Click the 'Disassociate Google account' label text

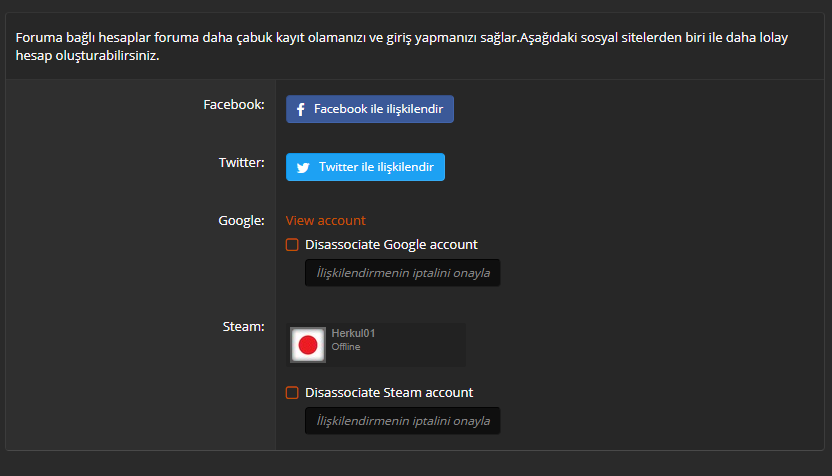coord(391,245)
